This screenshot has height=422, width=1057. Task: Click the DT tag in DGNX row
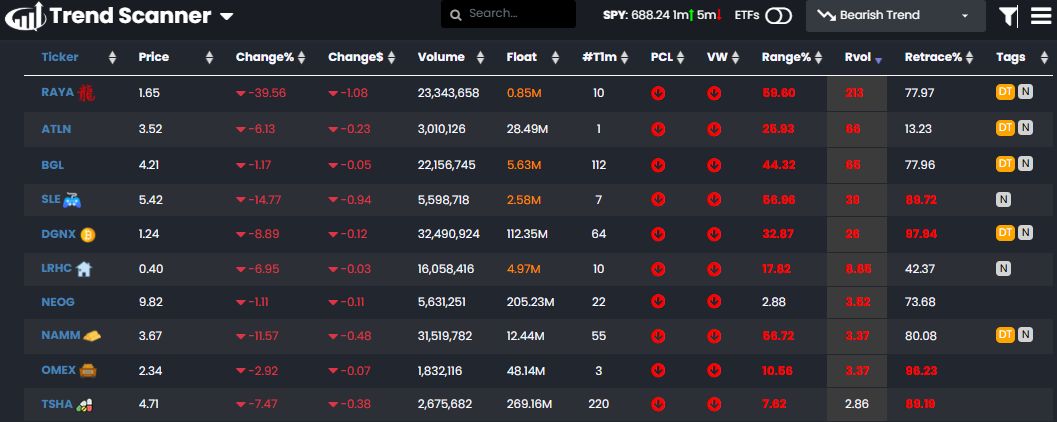pyautogui.click(x=1005, y=233)
